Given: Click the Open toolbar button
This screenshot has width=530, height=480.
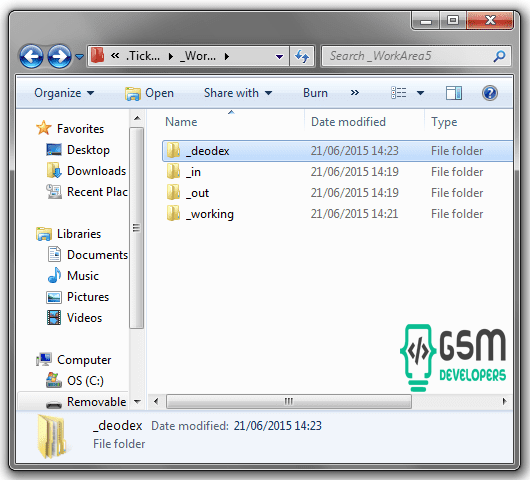Looking at the screenshot, I should click(149, 93).
